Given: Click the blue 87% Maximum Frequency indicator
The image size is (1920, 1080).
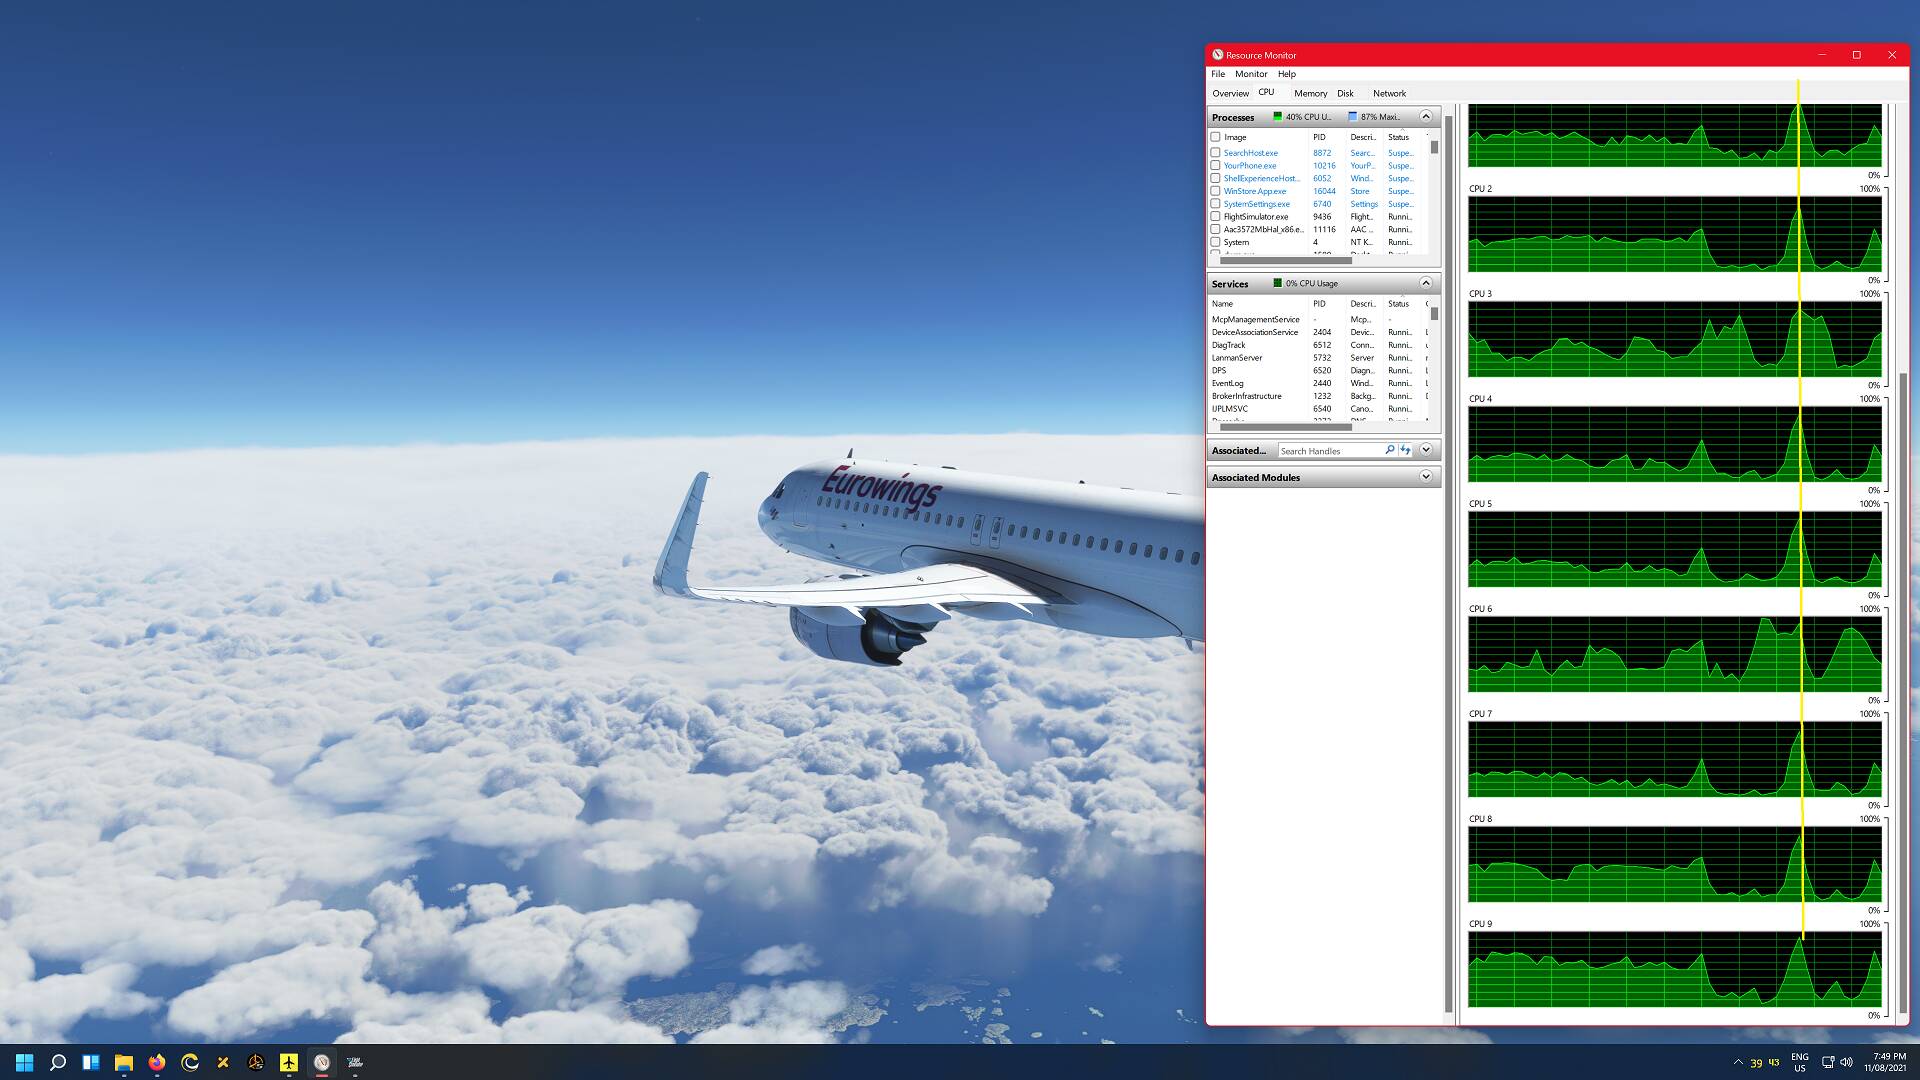Looking at the screenshot, I should tap(1352, 117).
